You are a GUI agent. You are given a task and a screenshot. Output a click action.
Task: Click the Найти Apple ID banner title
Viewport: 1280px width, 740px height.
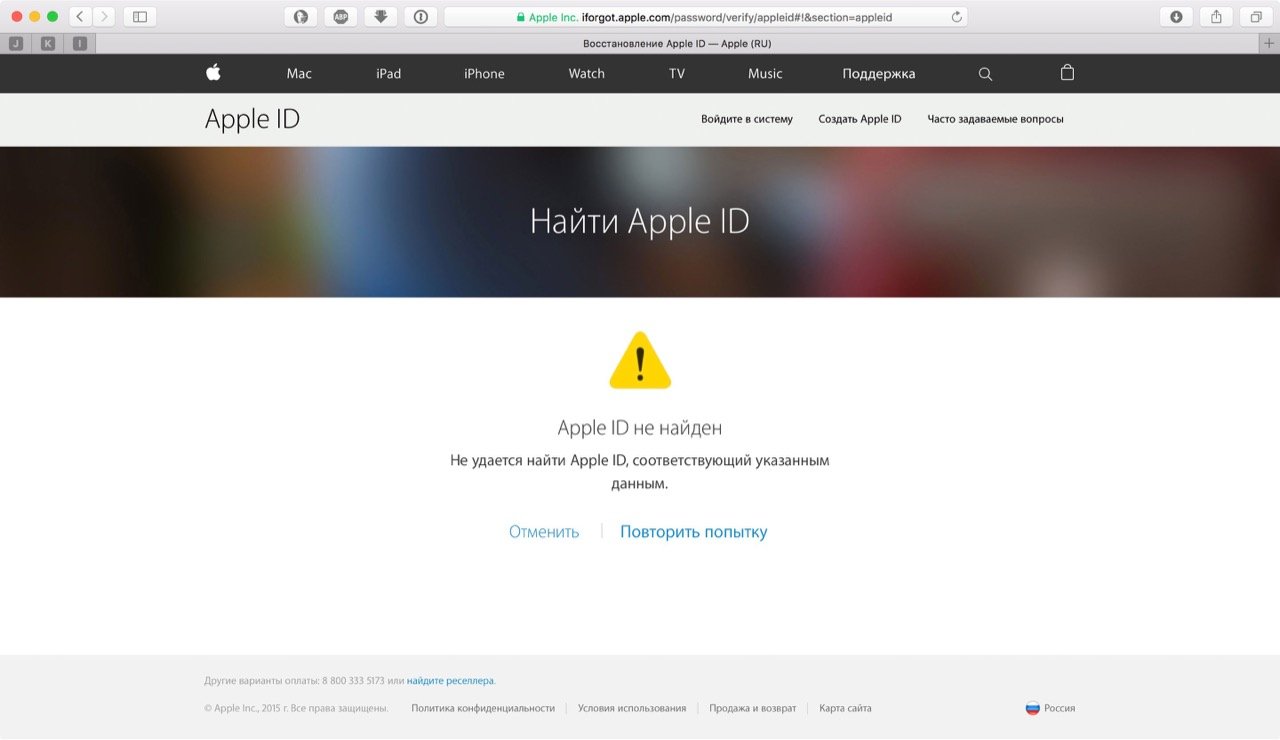point(640,221)
